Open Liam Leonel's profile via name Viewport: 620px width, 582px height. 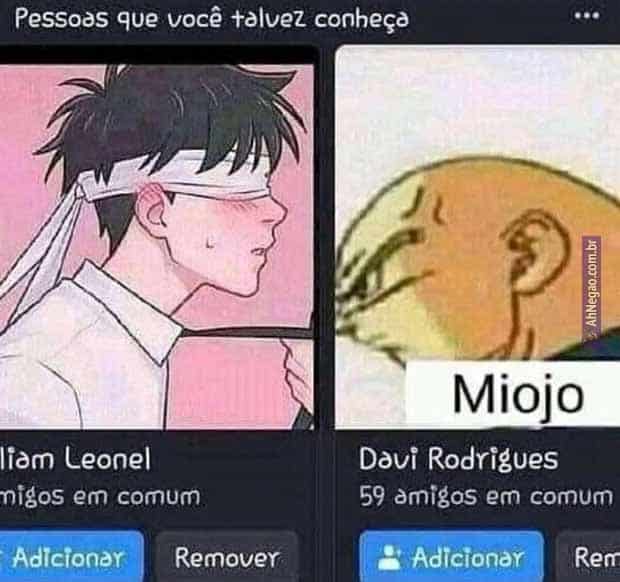pyautogui.click(x=75, y=459)
